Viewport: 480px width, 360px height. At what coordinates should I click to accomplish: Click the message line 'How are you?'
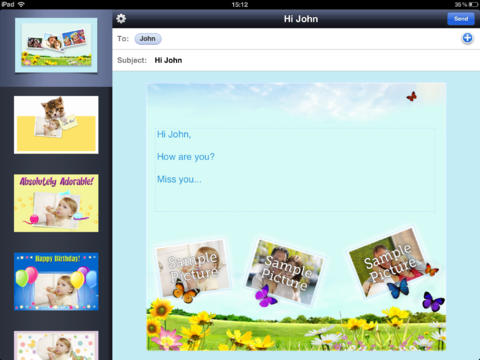click(x=186, y=157)
